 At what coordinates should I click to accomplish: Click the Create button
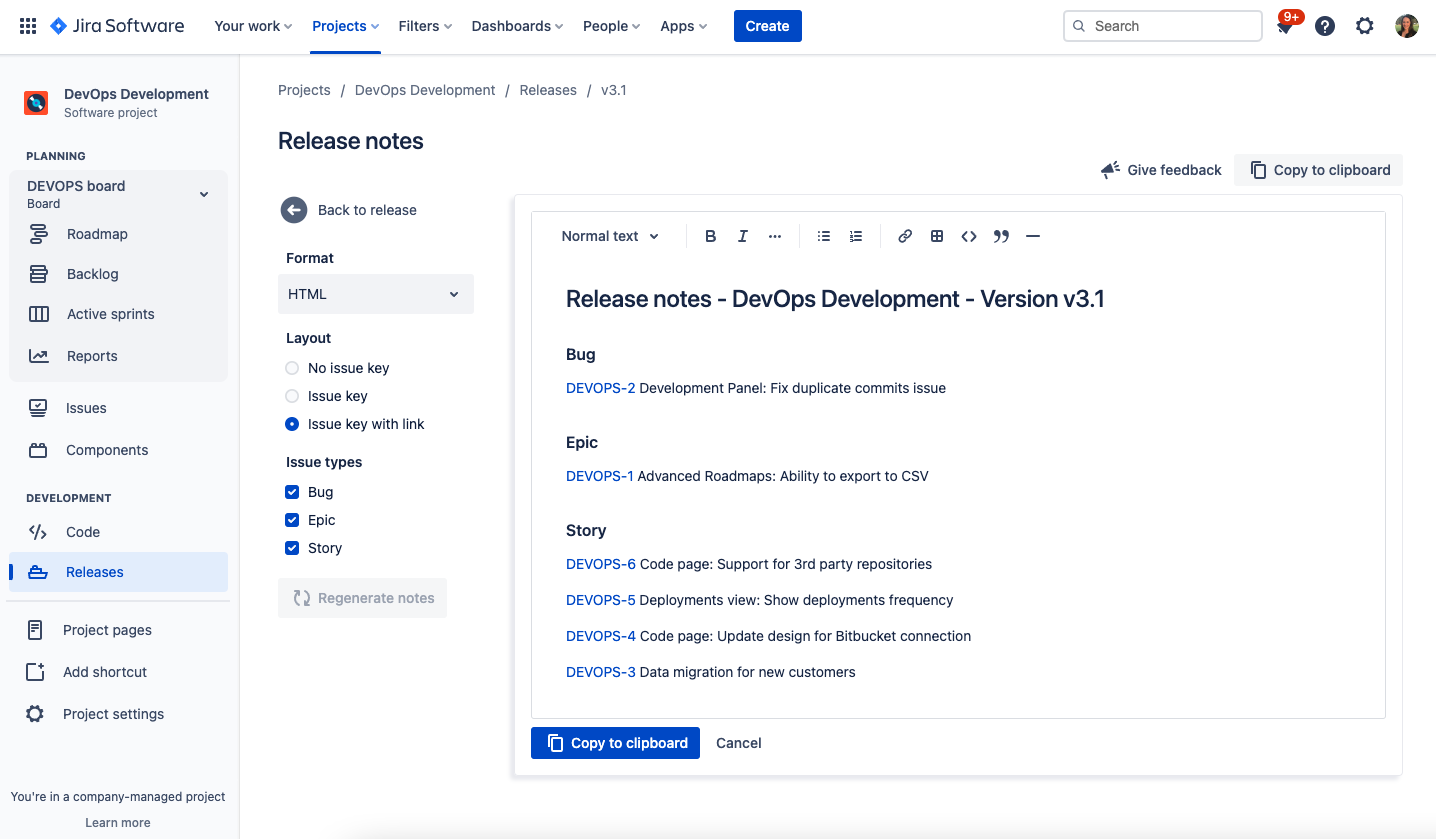point(768,26)
